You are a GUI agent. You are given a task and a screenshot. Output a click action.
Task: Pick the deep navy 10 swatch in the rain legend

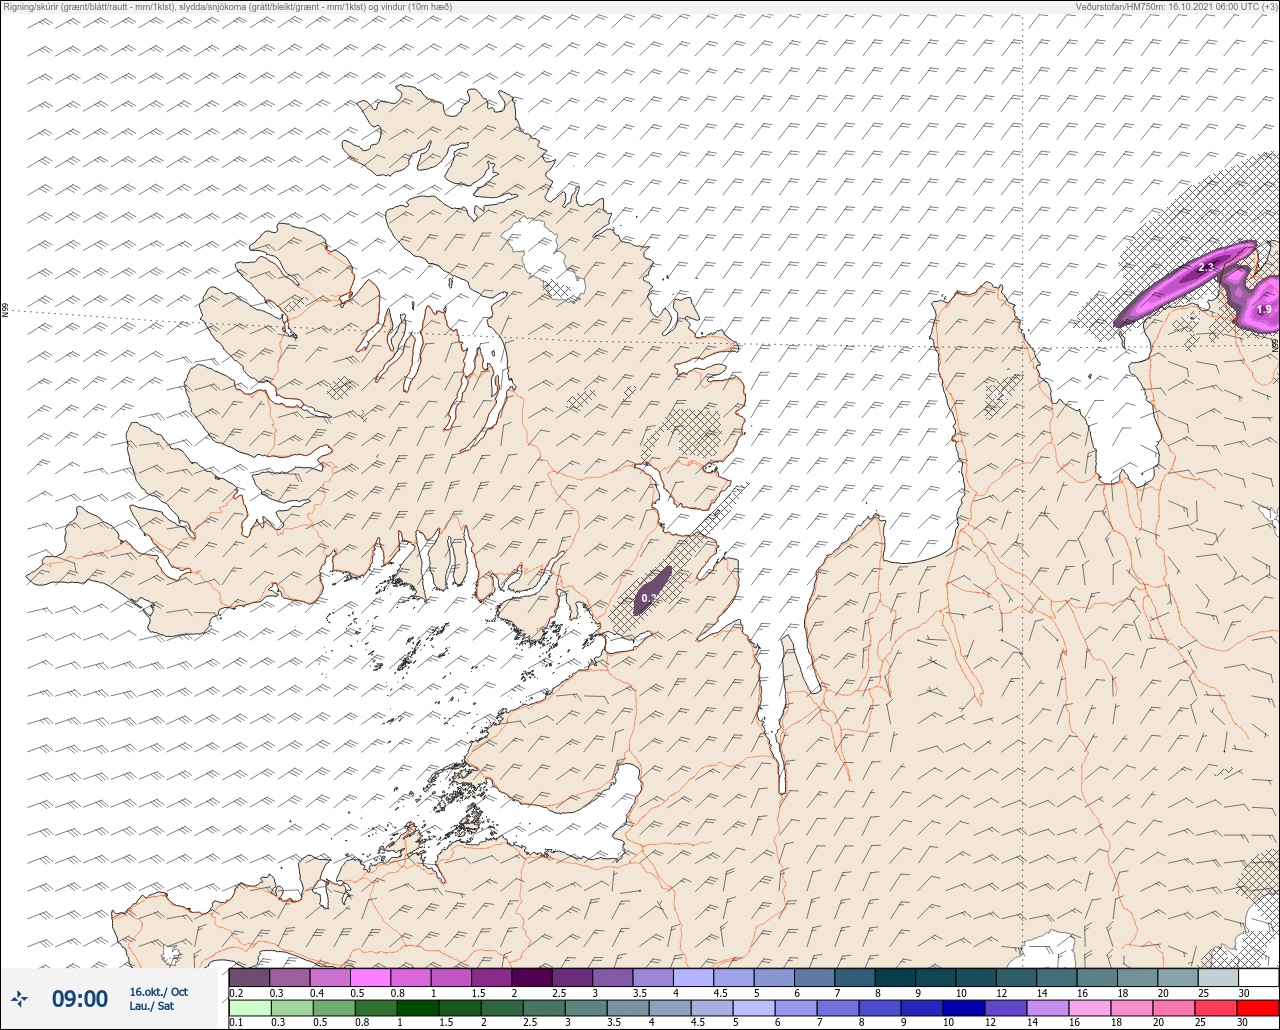tap(965, 1008)
